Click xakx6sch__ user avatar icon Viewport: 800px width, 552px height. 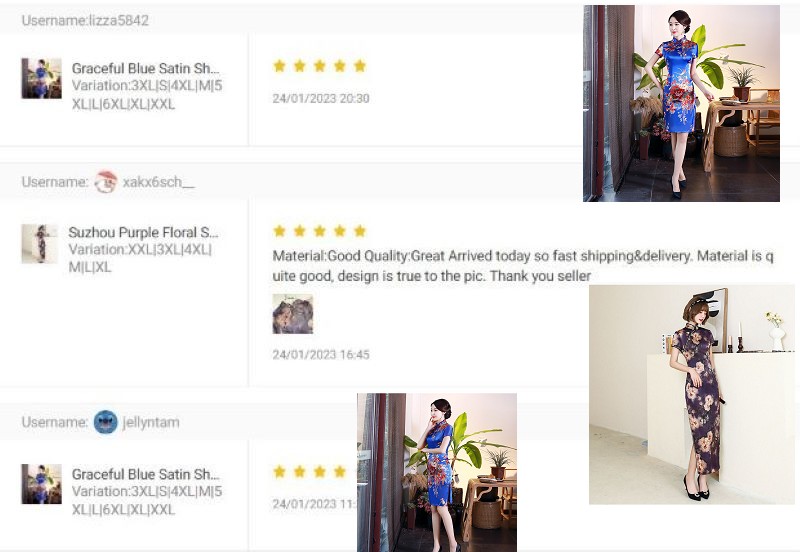coord(106,182)
